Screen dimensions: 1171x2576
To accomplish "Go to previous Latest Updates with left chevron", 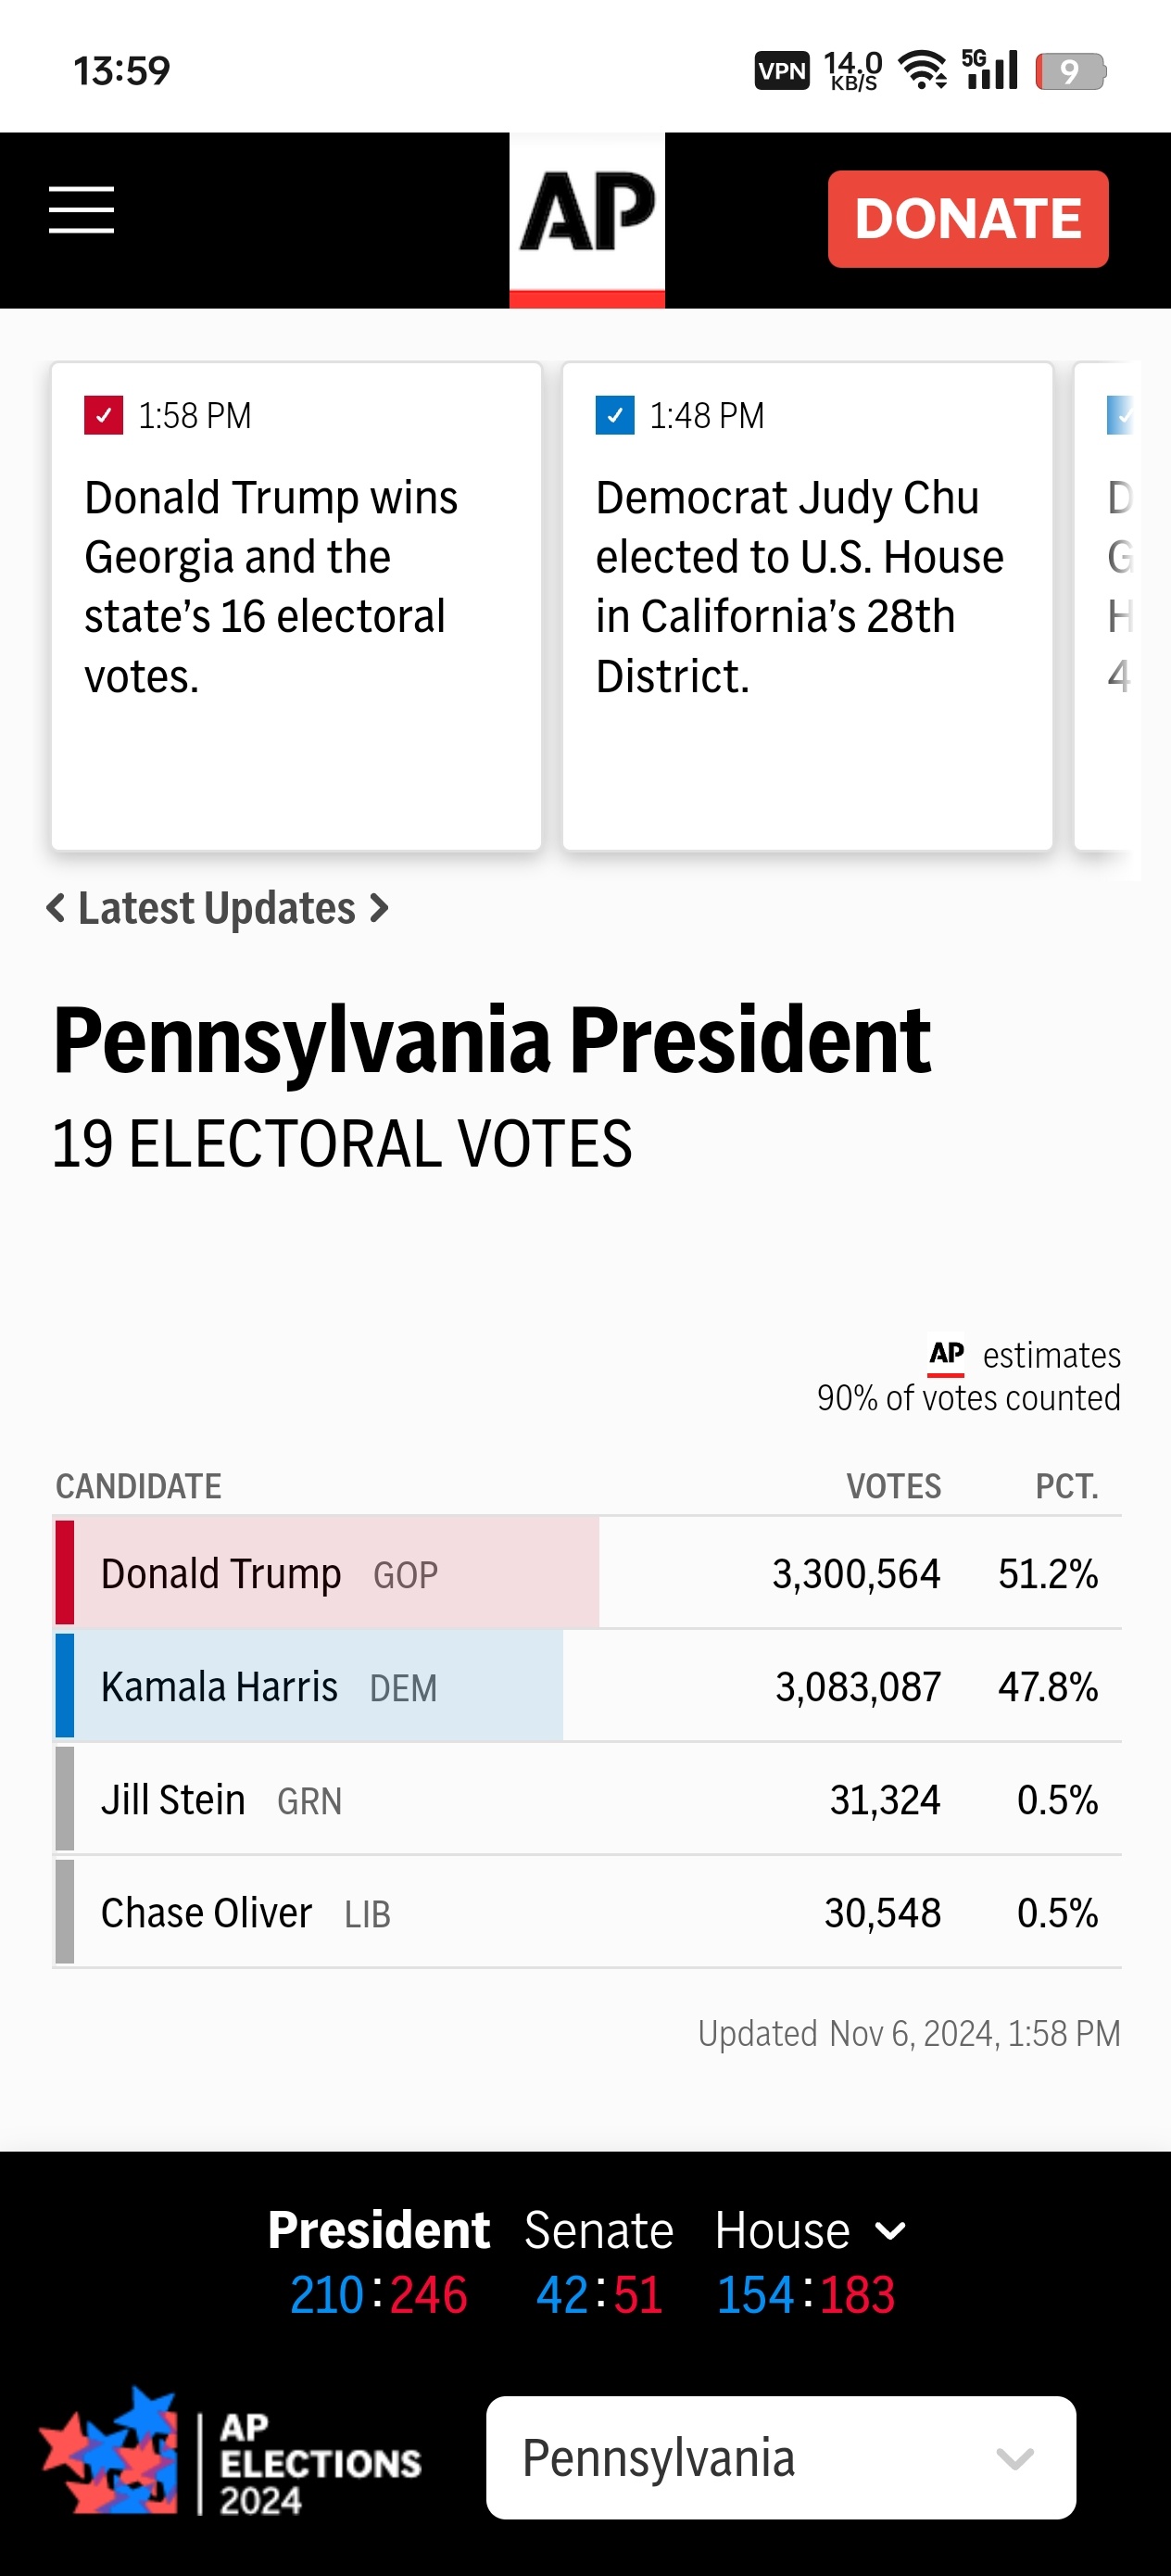I will coord(56,908).
